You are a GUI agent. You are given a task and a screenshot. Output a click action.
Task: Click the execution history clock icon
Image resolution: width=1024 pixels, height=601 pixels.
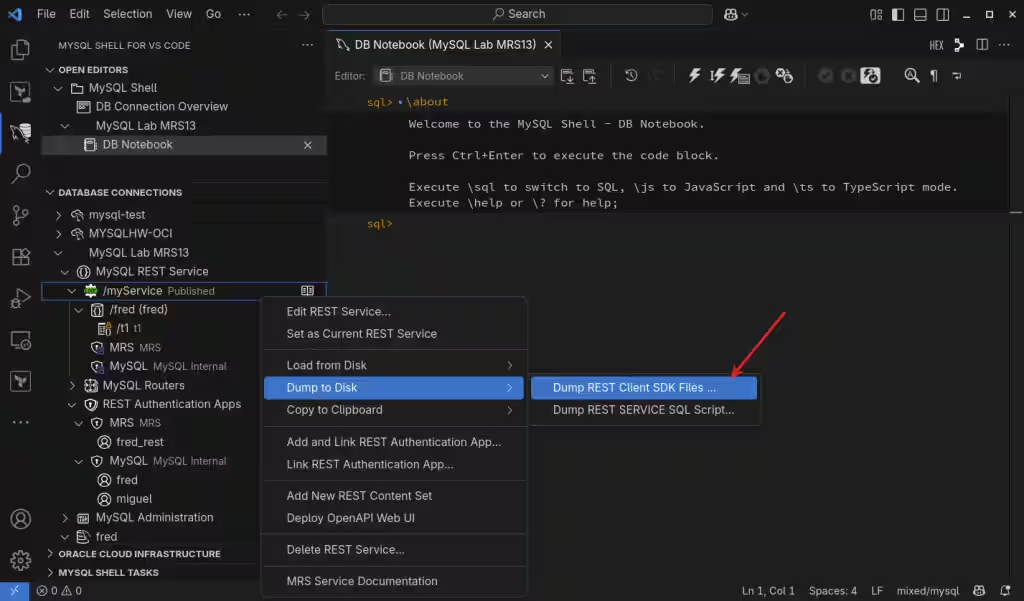(x=631, y=75)
